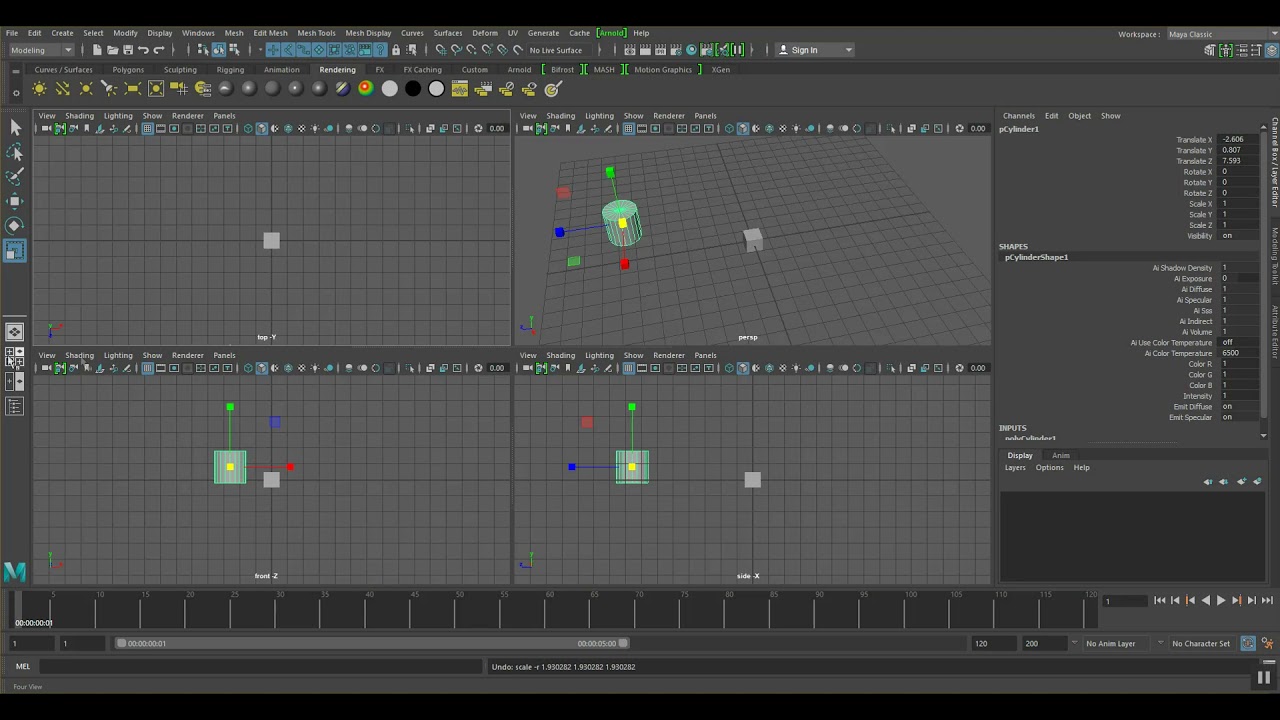Toggle auto keyframe button near time slider
The height and width of the screenshot is (720, 1280).
coord(1248,643)
